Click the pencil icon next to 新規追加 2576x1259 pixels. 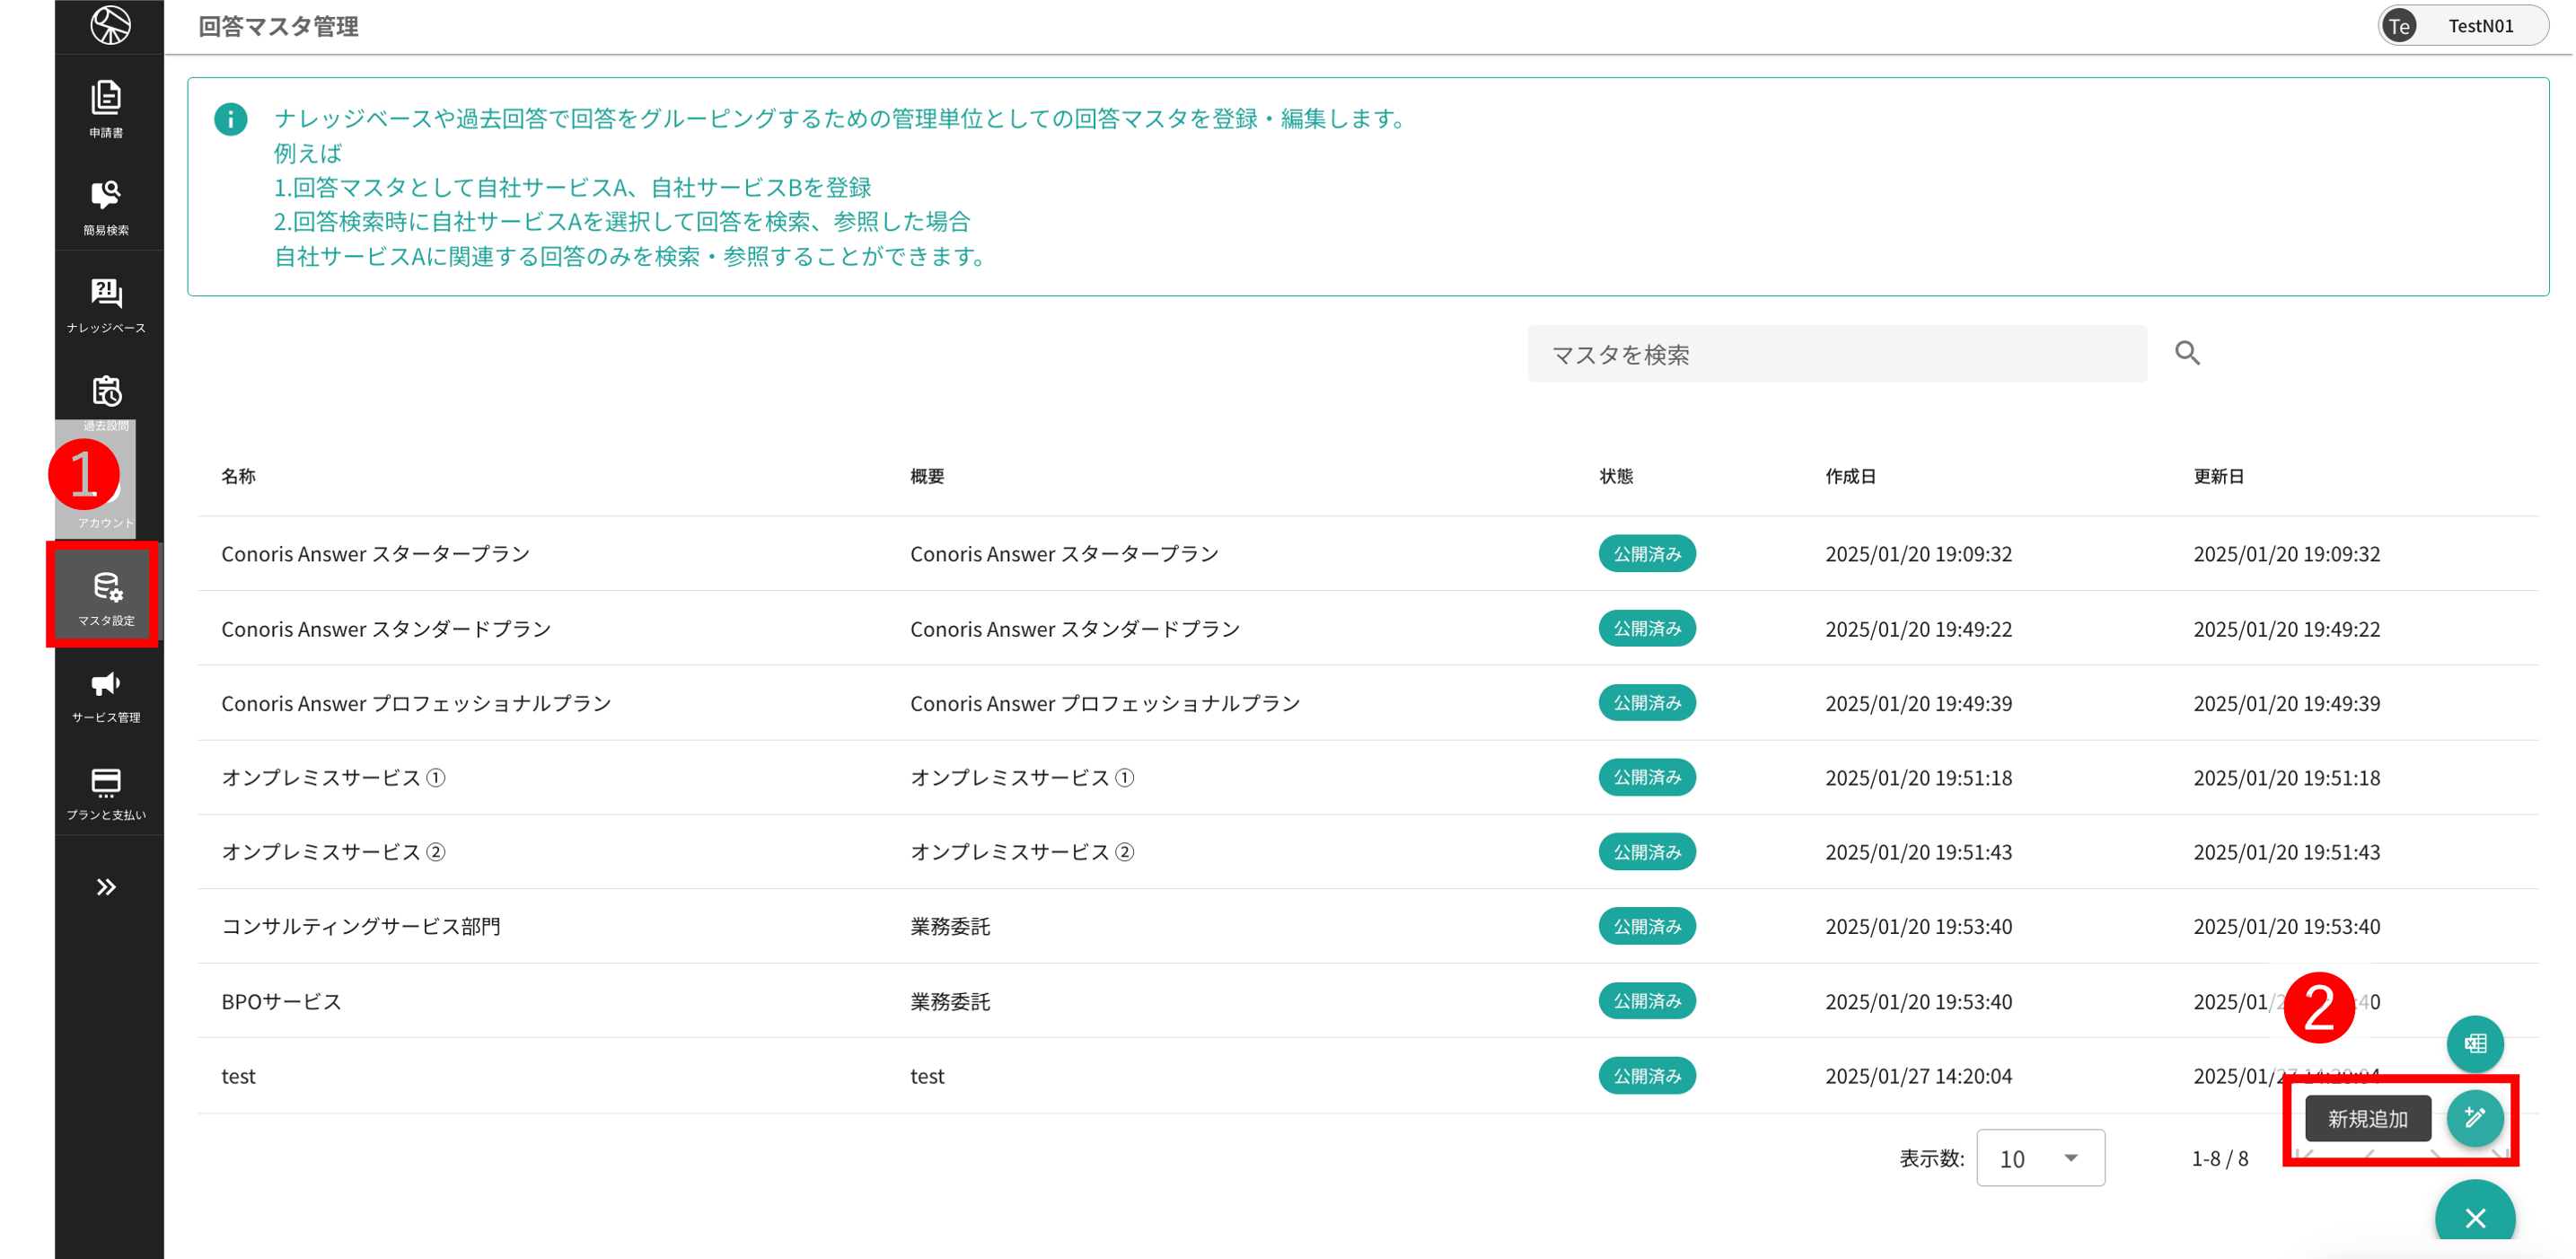(2475, 1117)
